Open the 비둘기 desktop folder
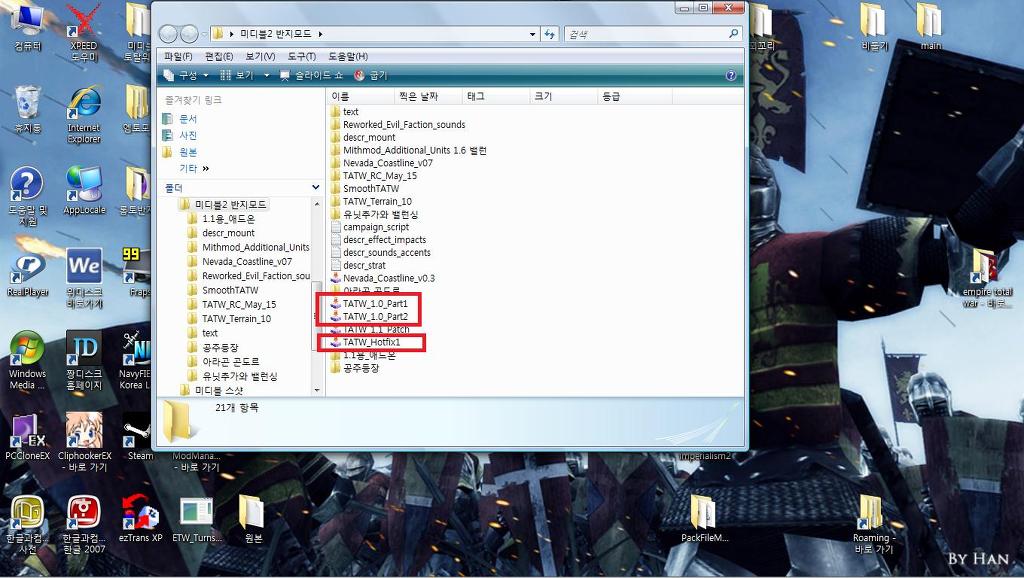Viewport: 1024px width, 578px height. pyautogui.click(x=874, y=27)
